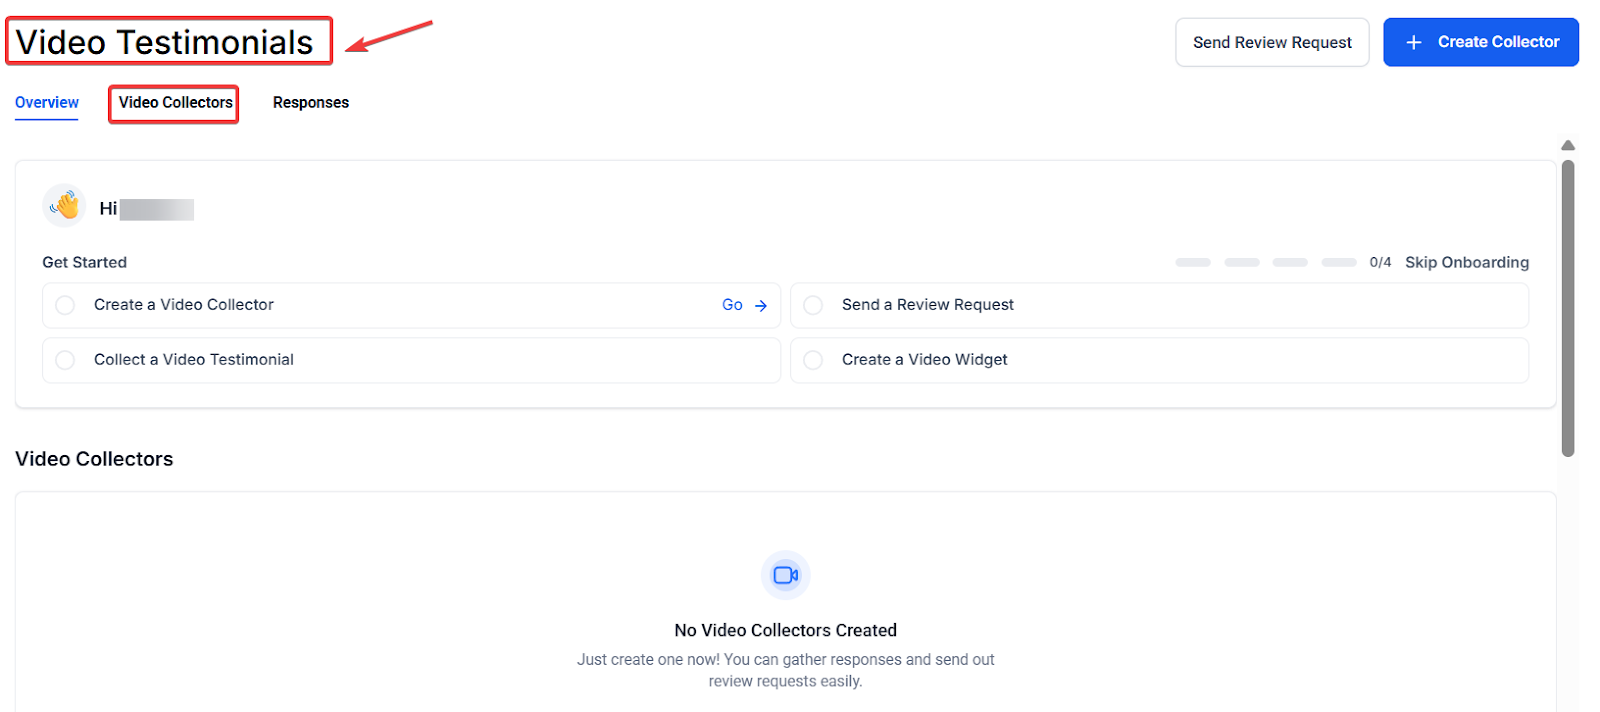Open the Overview tab
1600x712 pixels.
tap(47, 103)
